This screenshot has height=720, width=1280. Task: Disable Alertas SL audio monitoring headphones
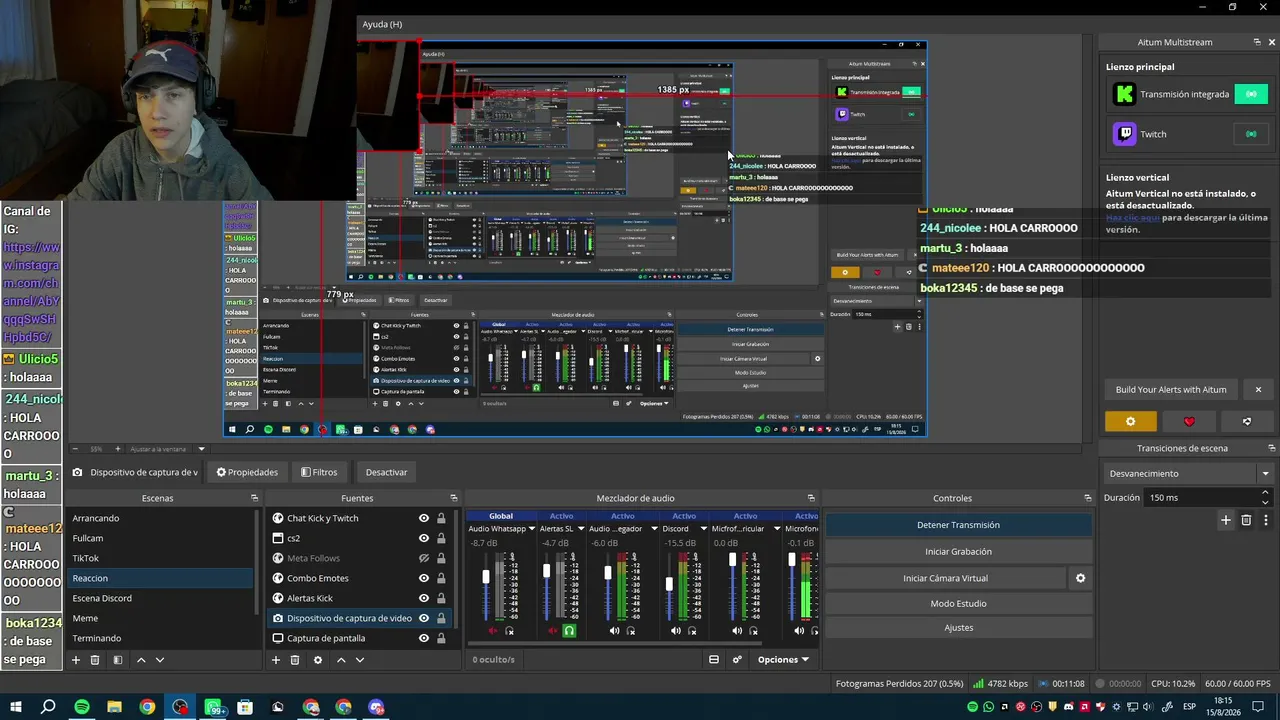[x=569, y=631]
